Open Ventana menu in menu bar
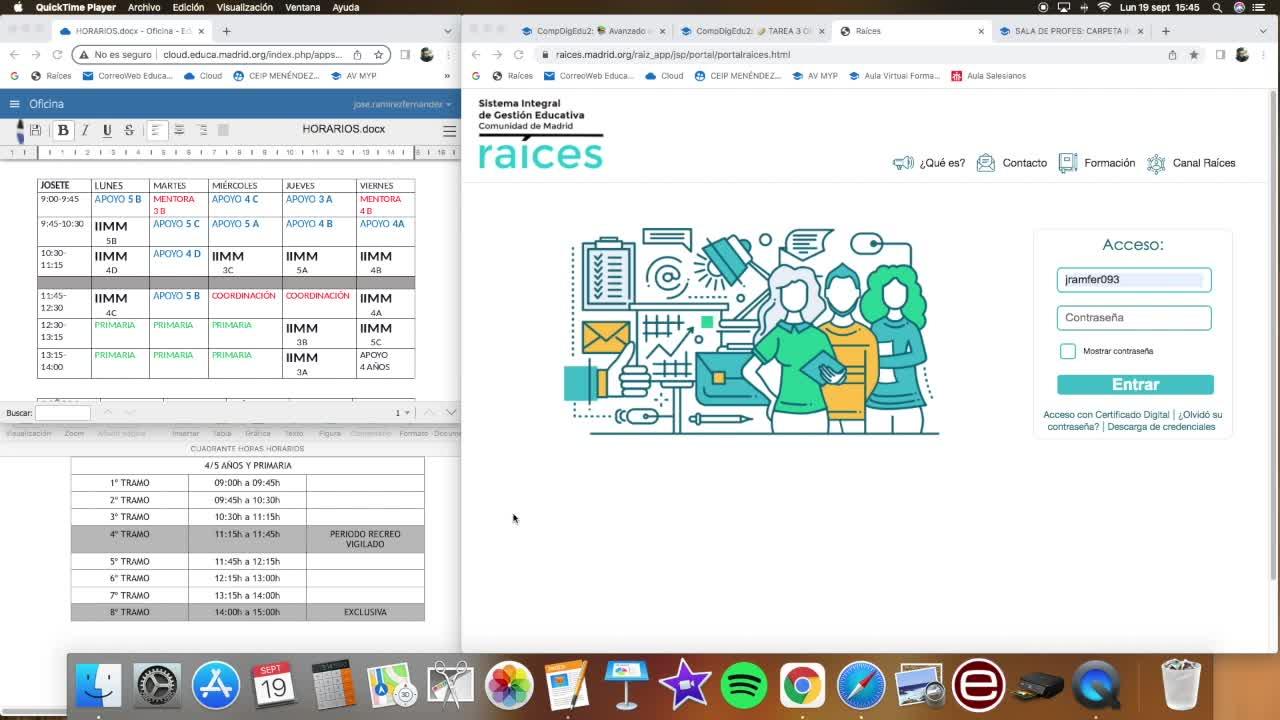This screenshot has width=1280, height=720. point(303,7)
